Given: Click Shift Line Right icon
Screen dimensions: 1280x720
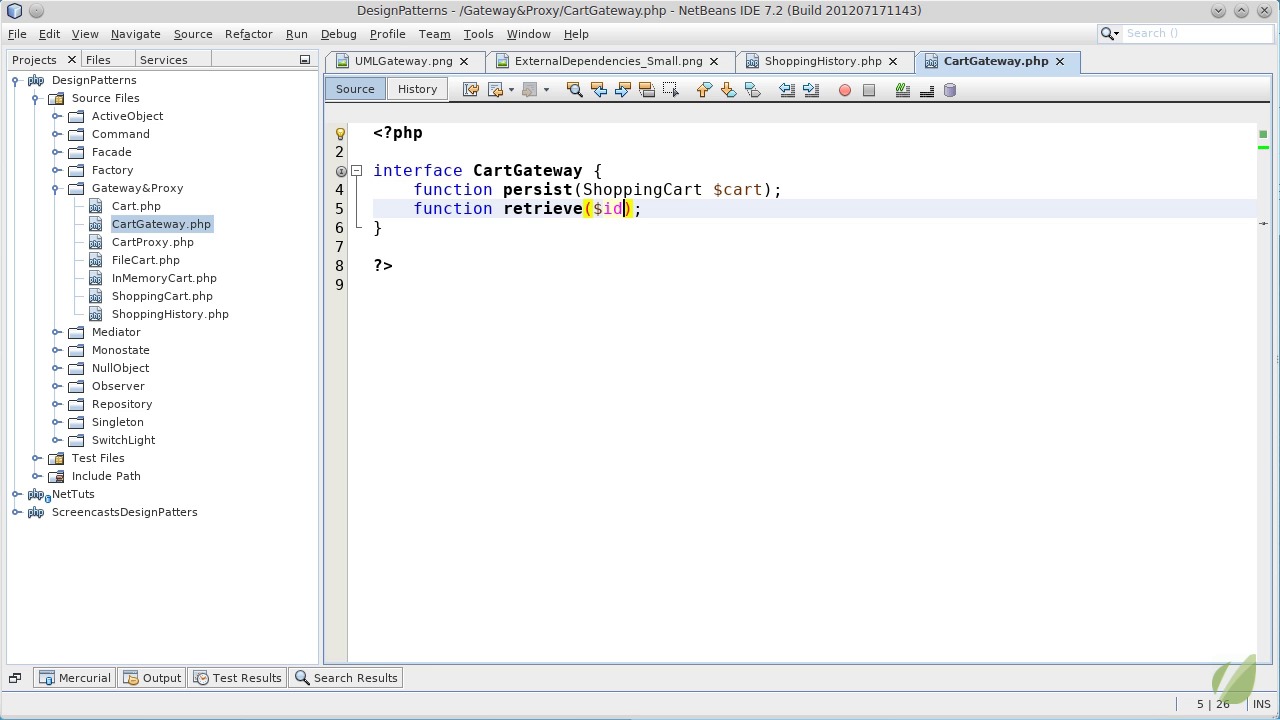Looking at the screenshot, I should 811,90.
